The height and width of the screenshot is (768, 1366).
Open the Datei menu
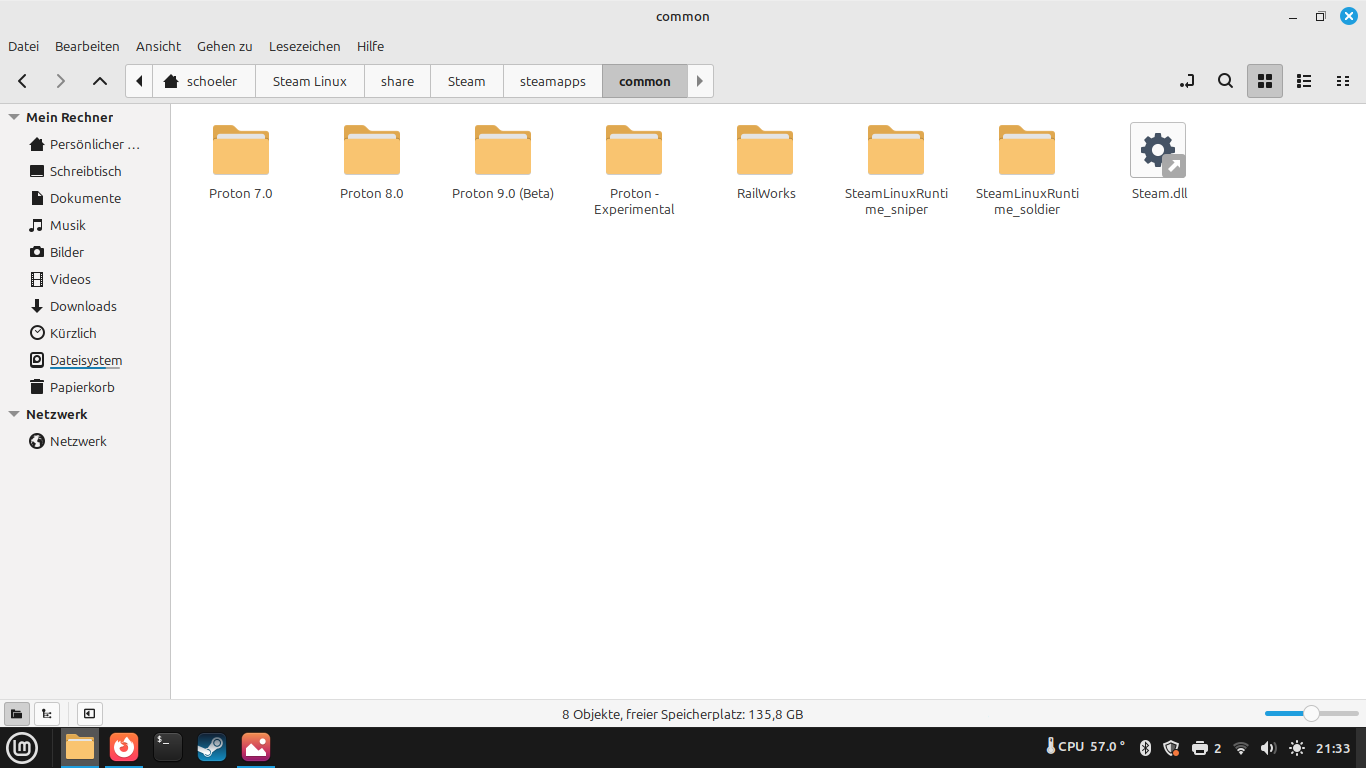point(23,46)
